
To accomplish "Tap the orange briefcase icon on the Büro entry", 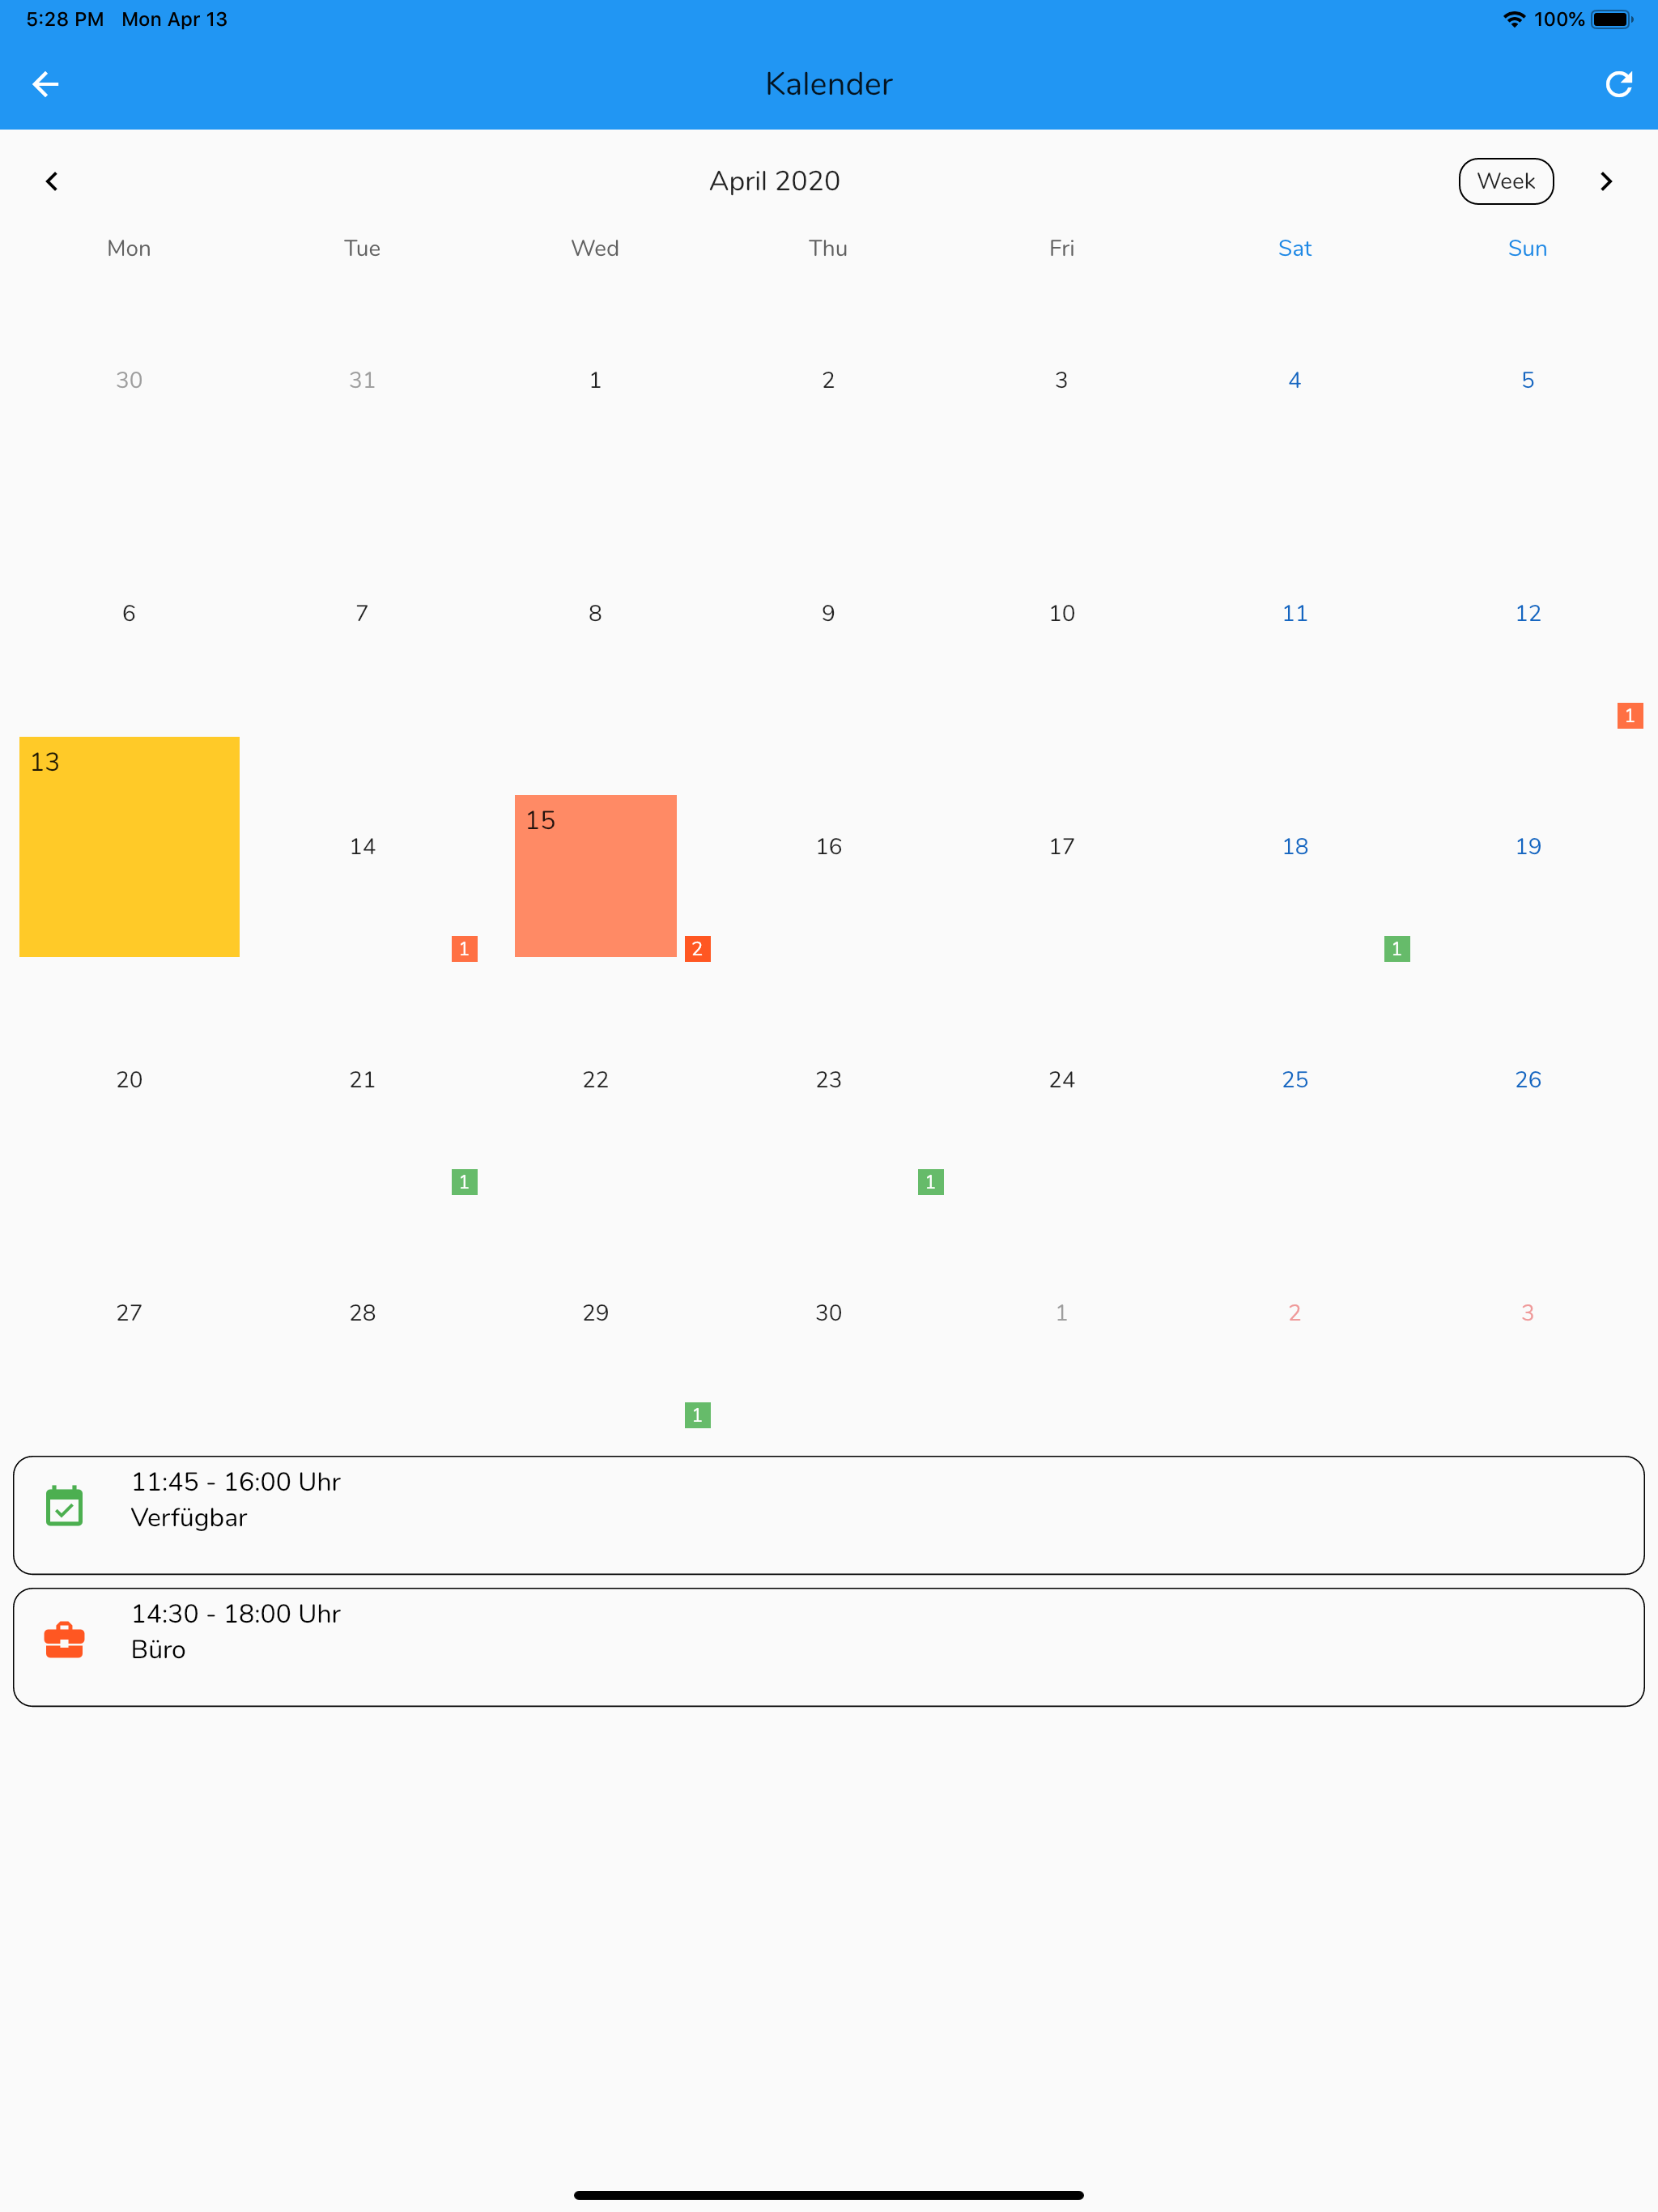I will pyautogui.click(x=65, y=1639).
